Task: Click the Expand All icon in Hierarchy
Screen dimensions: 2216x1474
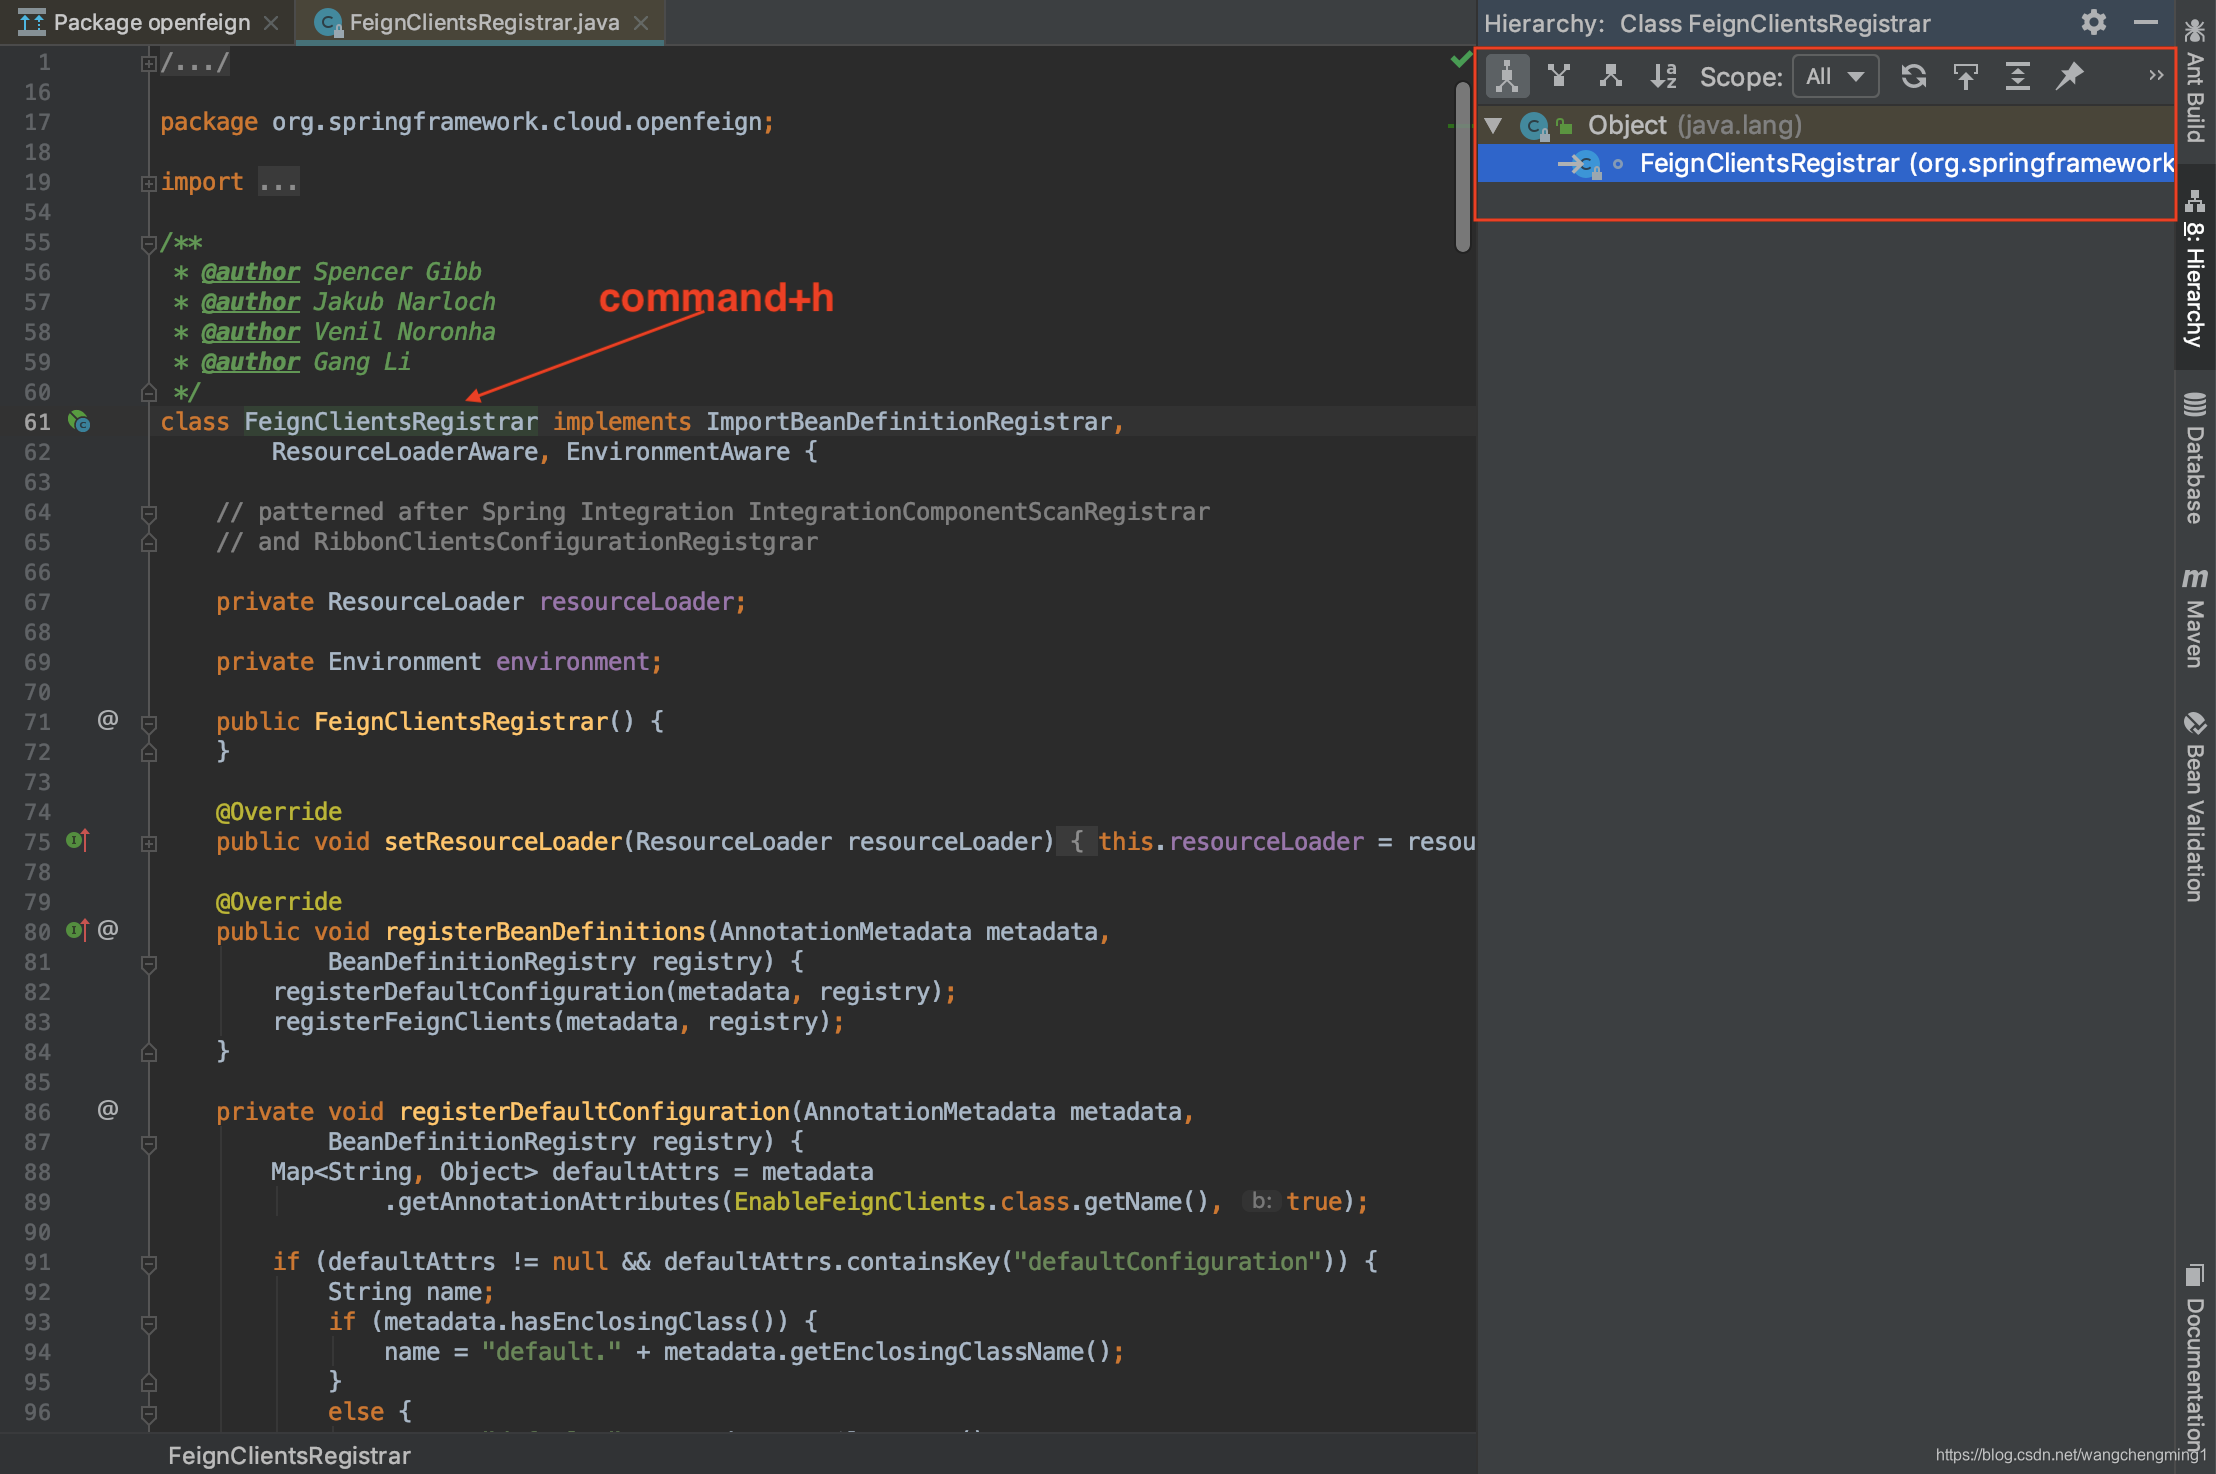Action: pyautogui.click(x=2018, y=77)
